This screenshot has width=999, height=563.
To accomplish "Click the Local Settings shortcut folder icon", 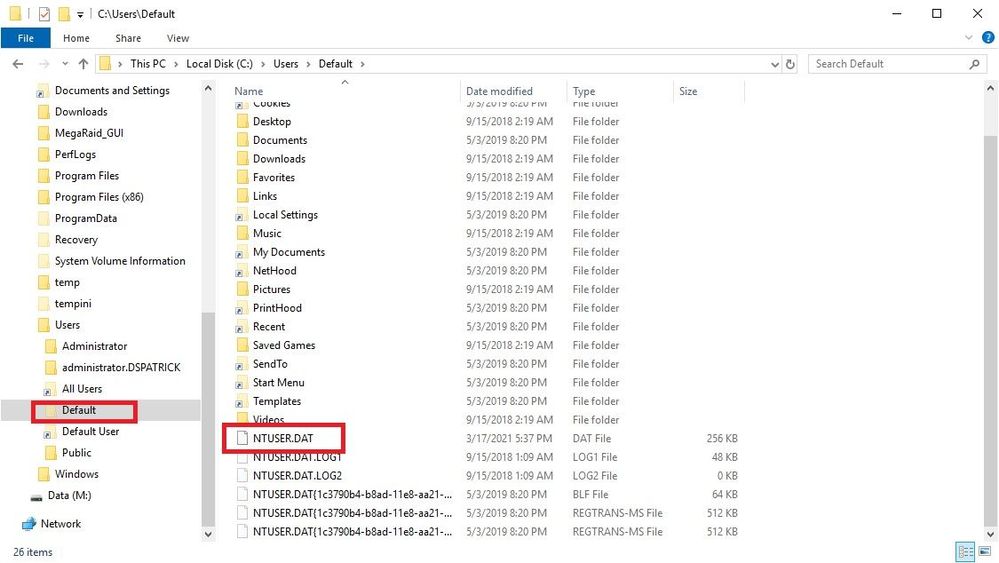I will (x=241, y=215).
